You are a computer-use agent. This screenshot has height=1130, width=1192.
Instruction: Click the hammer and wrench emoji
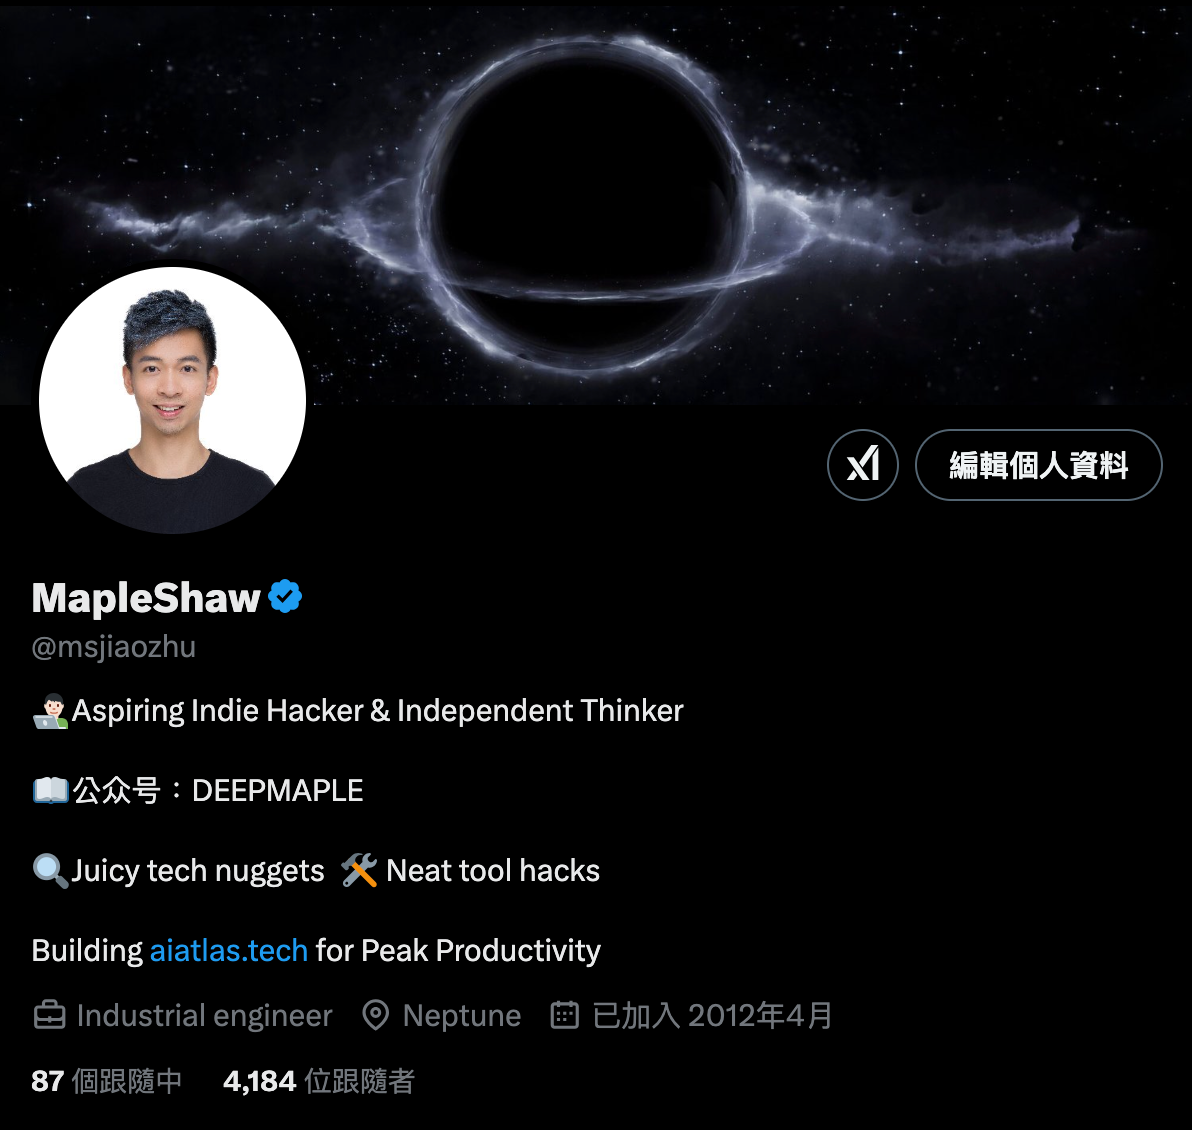coord(359,871)
